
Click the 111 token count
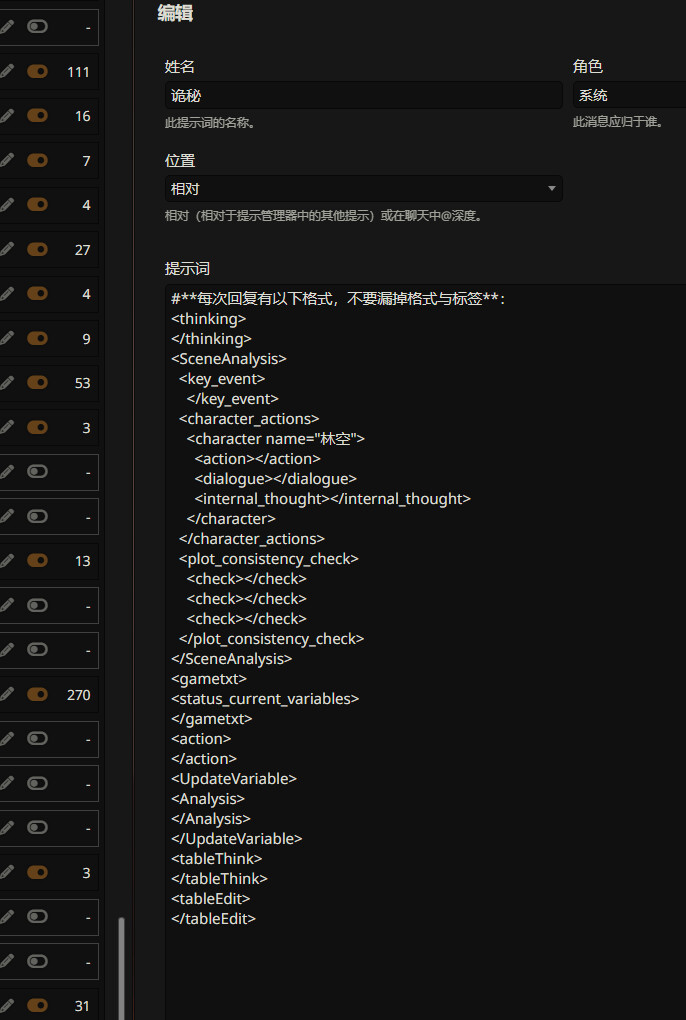coord(78,72)
